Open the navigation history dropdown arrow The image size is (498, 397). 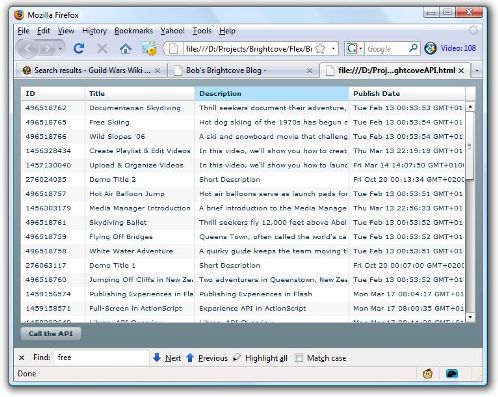[60, 49]
